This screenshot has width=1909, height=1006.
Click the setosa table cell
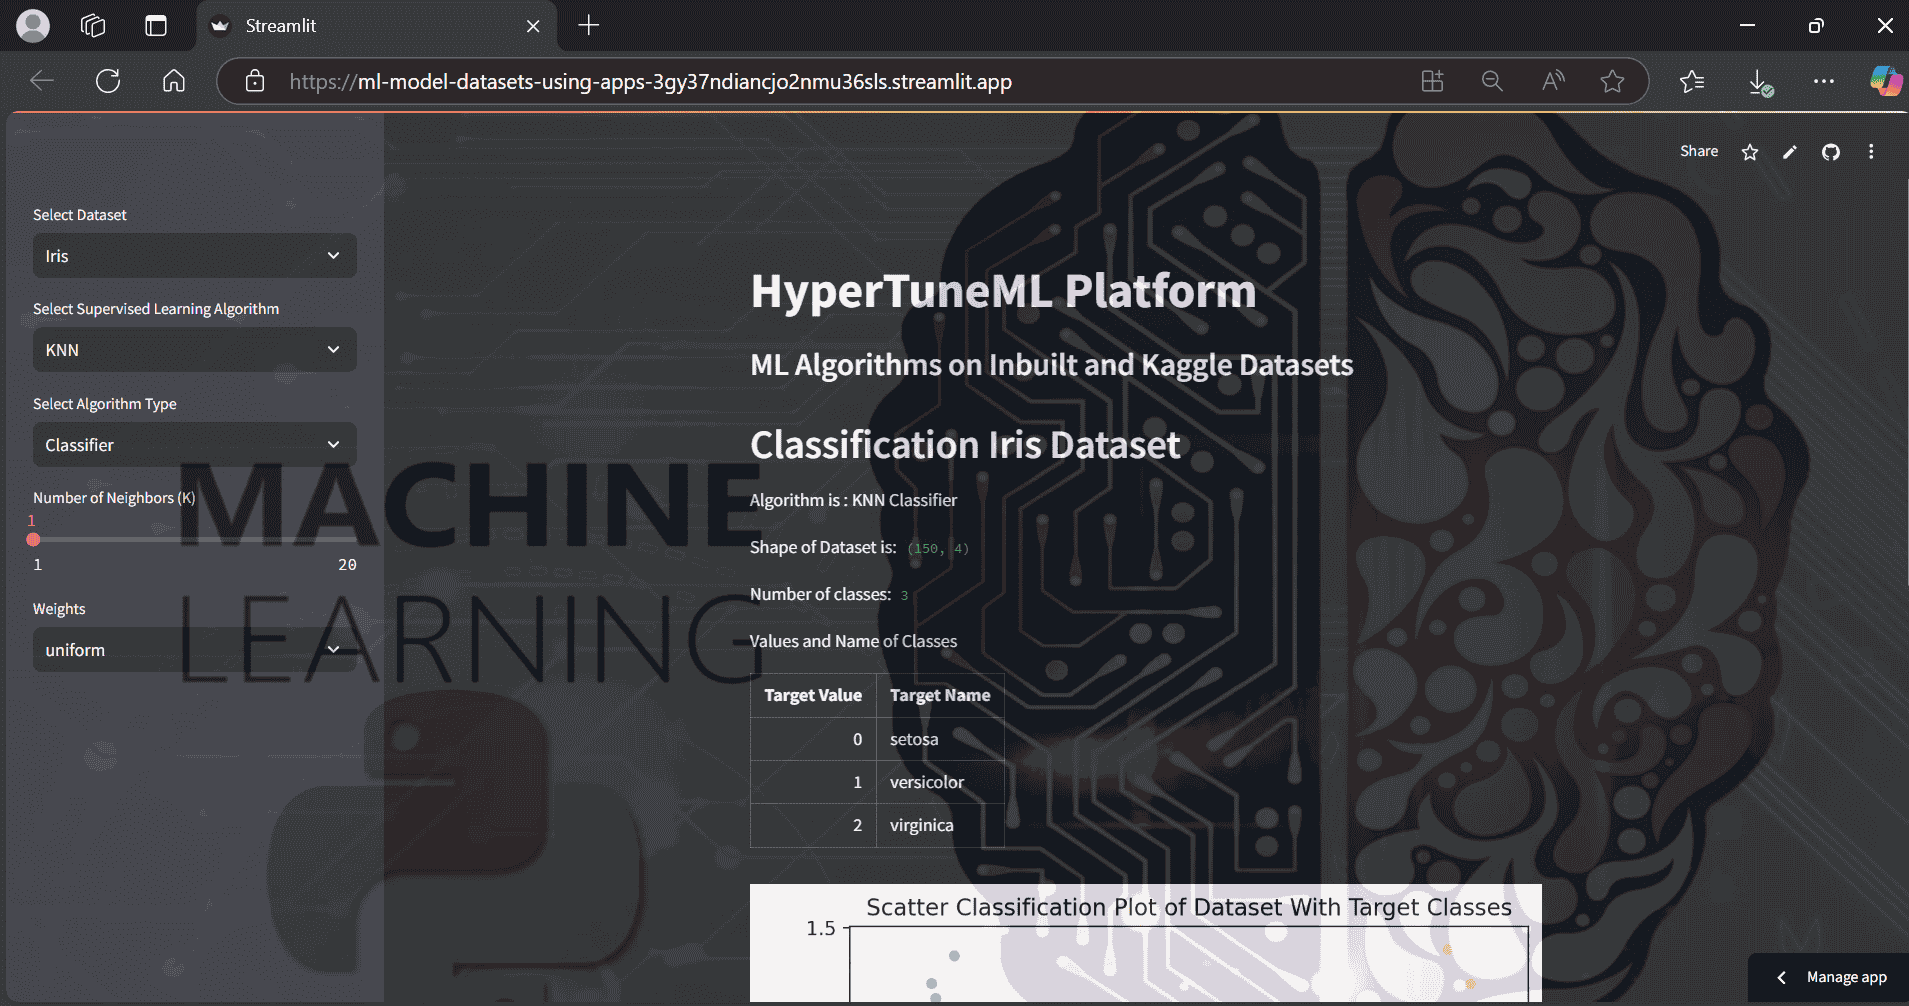click(940, 739)
